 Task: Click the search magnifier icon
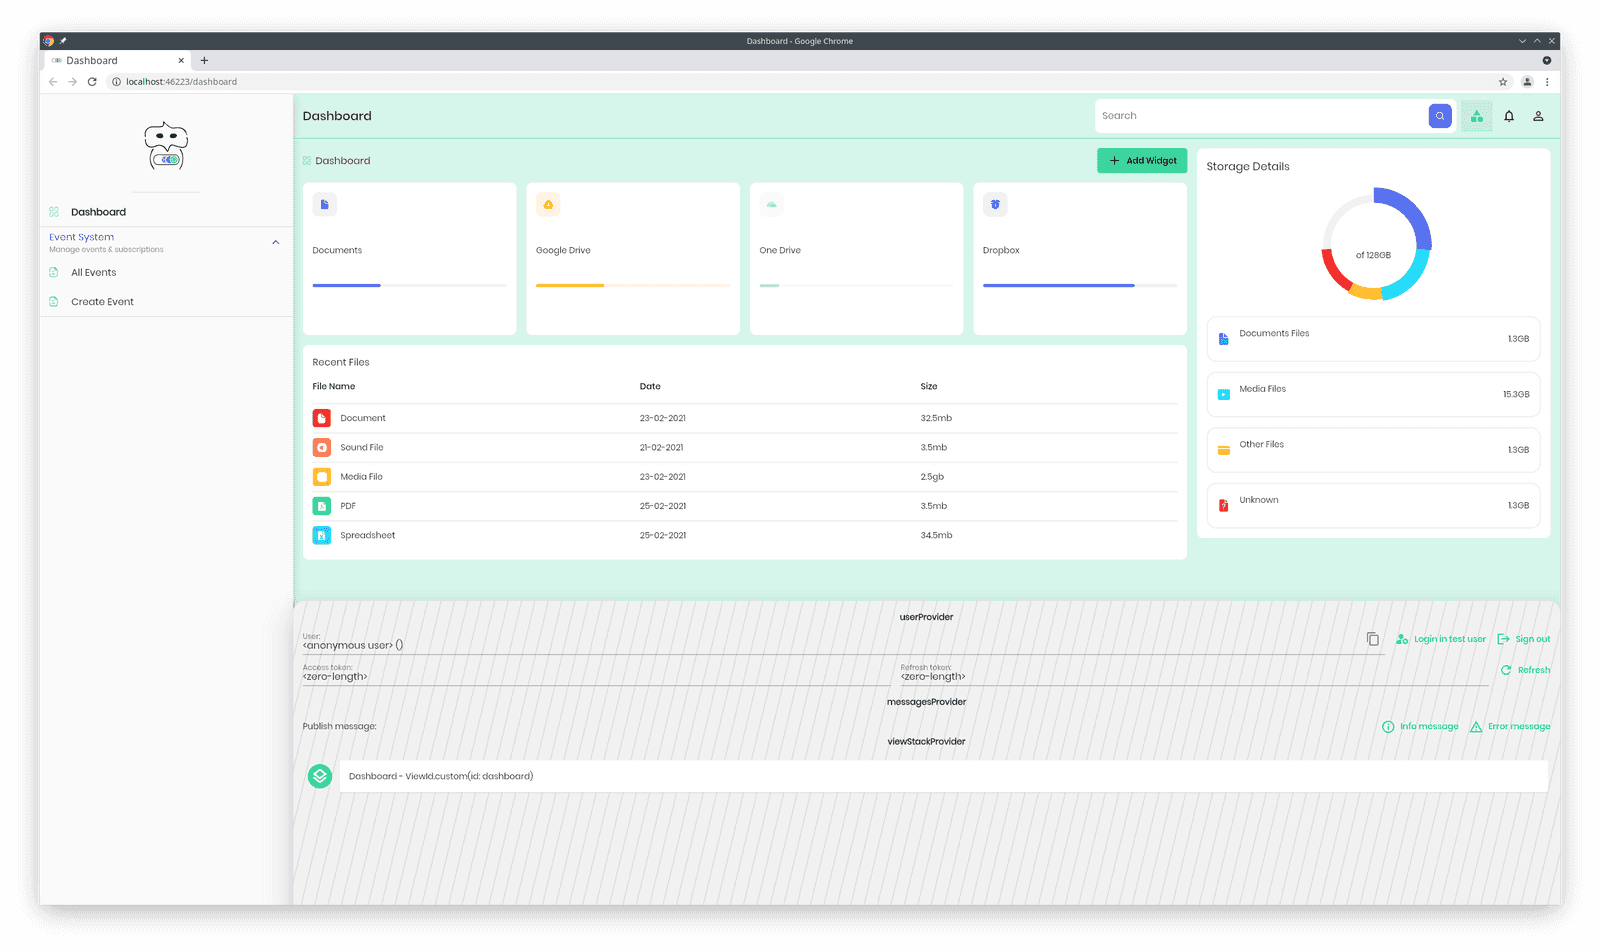1439,115
